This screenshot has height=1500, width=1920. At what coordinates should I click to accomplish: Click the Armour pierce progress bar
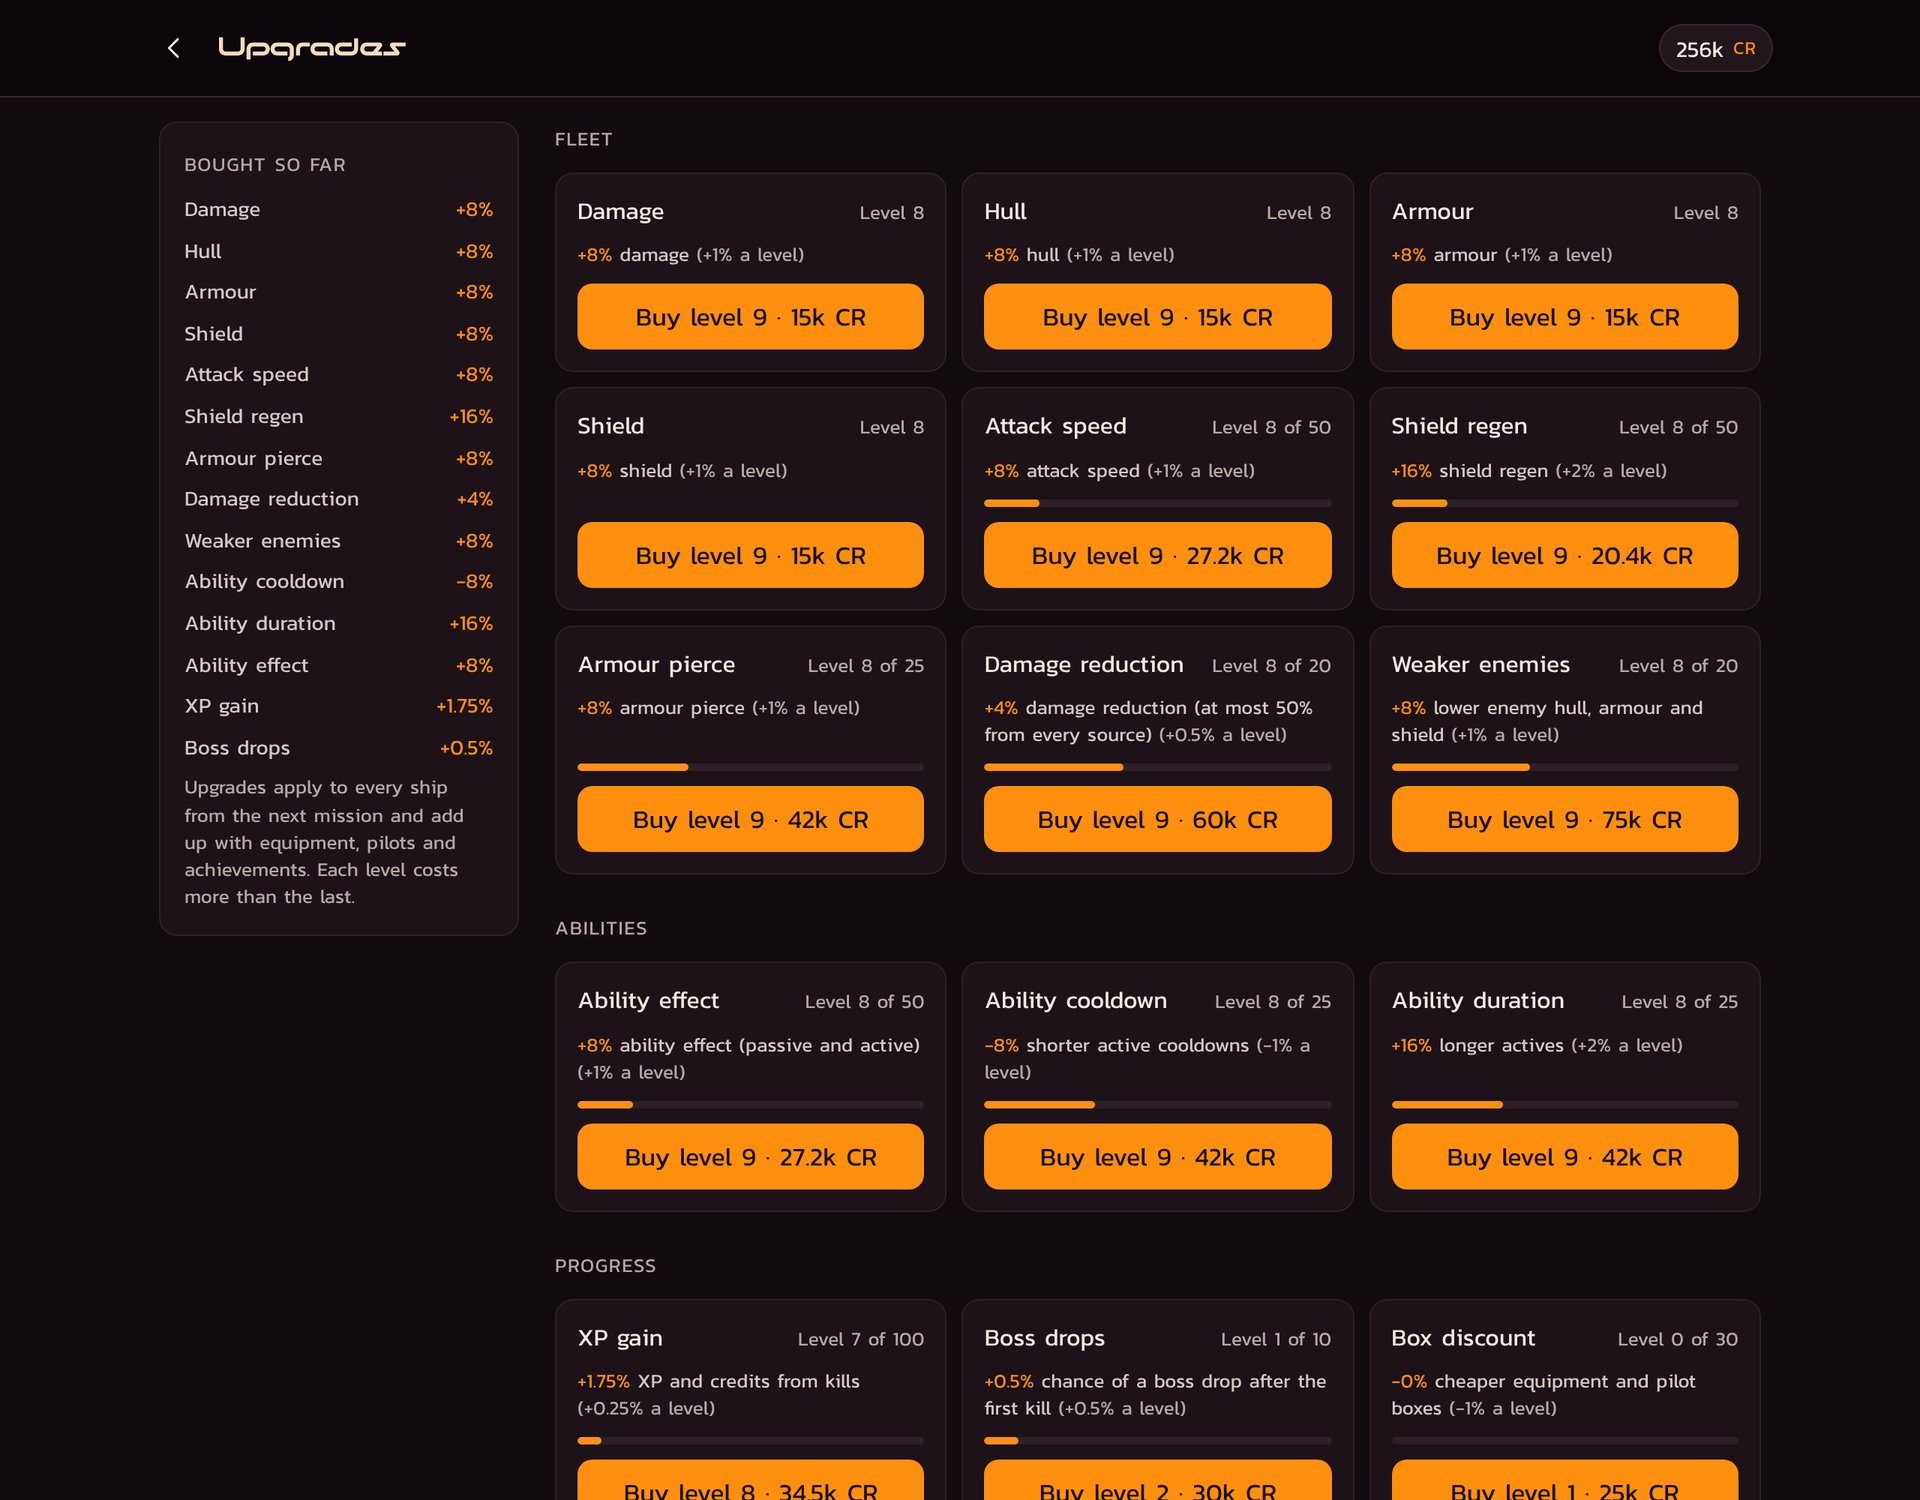pyautogui.click(x=750, y=767)
